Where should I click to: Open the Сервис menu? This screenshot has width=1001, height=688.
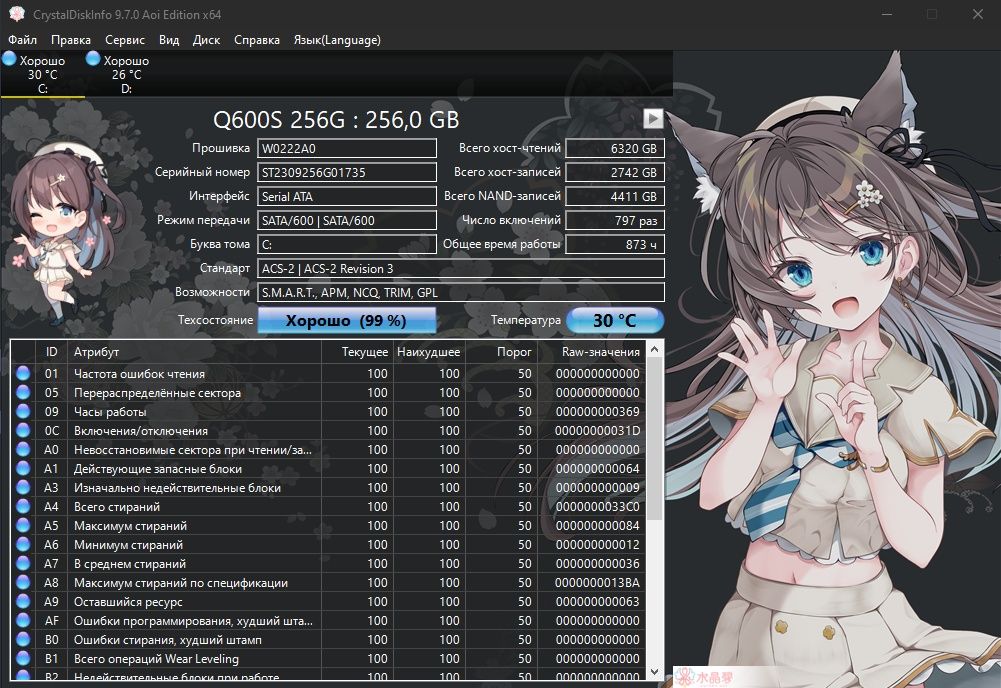coord(124,40)
